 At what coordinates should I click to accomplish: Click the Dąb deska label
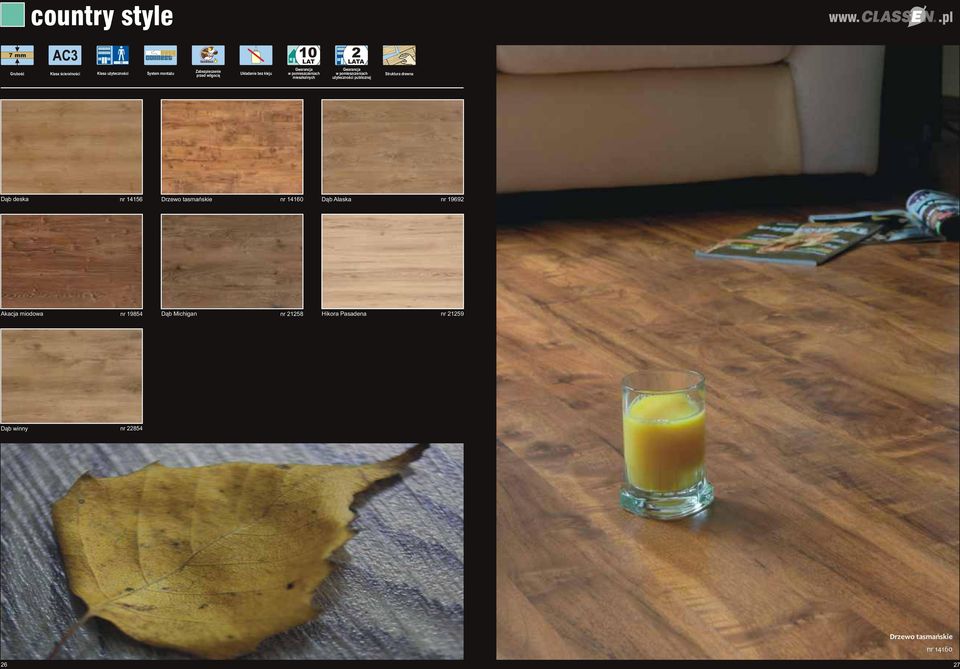click(x=15, y=200)
